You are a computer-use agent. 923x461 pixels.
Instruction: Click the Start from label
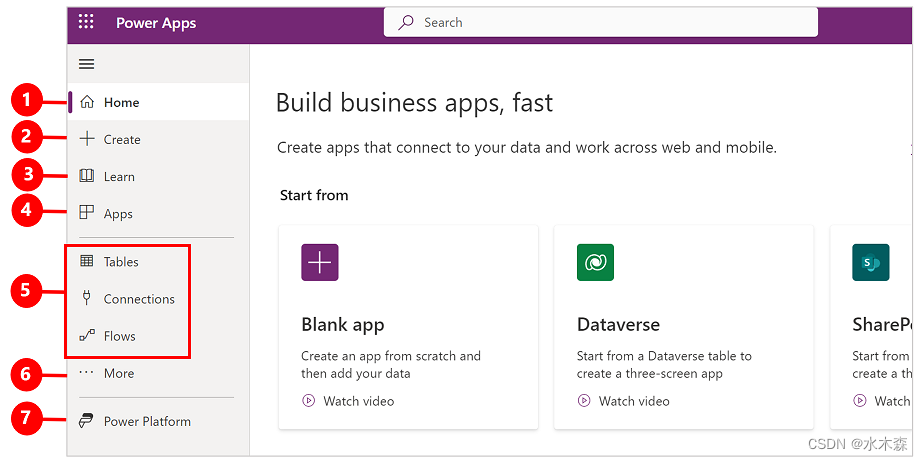point(314,195)
